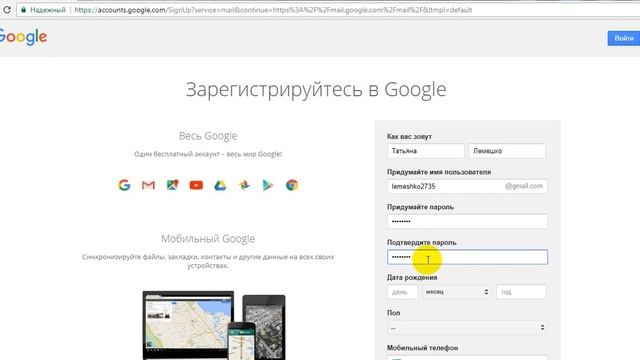This screenshot has width=640, height=360.
Task: Click the Google Search G icon
Action: 124,185
